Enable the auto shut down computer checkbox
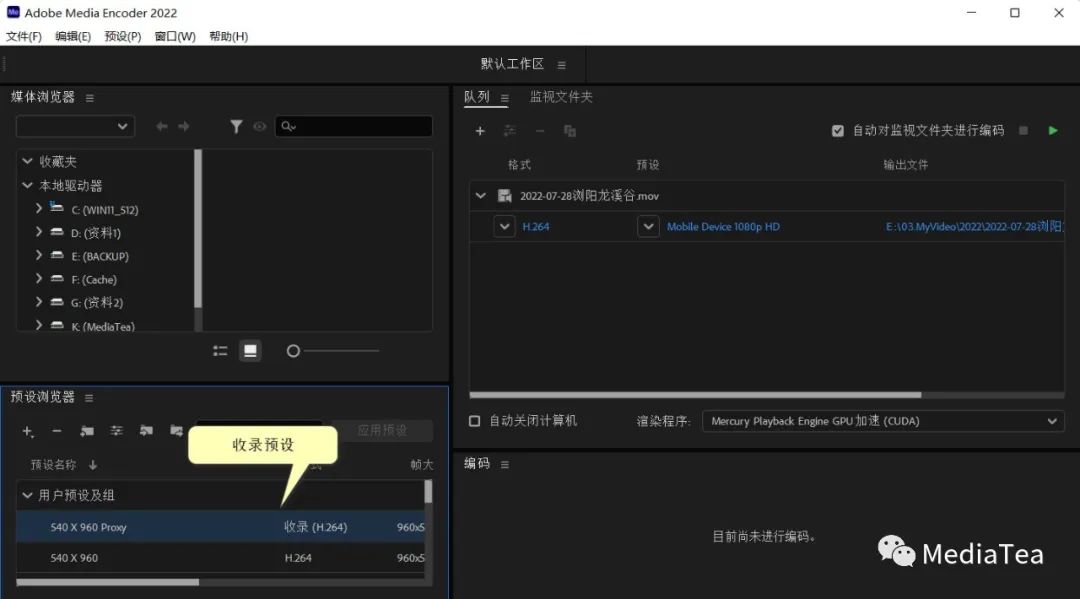Screen dimensions: 1080x599 click(475, 421)
